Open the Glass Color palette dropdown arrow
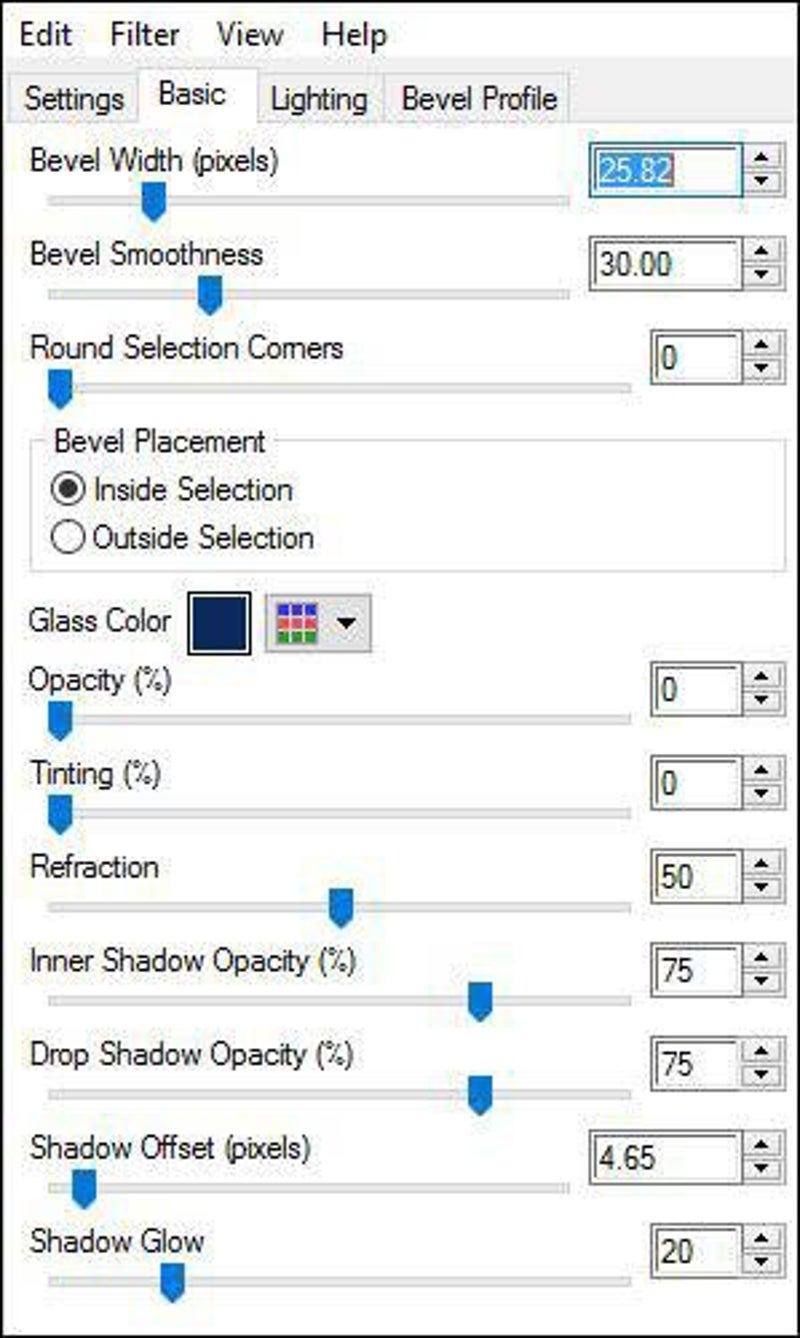 tap(346, 624)
